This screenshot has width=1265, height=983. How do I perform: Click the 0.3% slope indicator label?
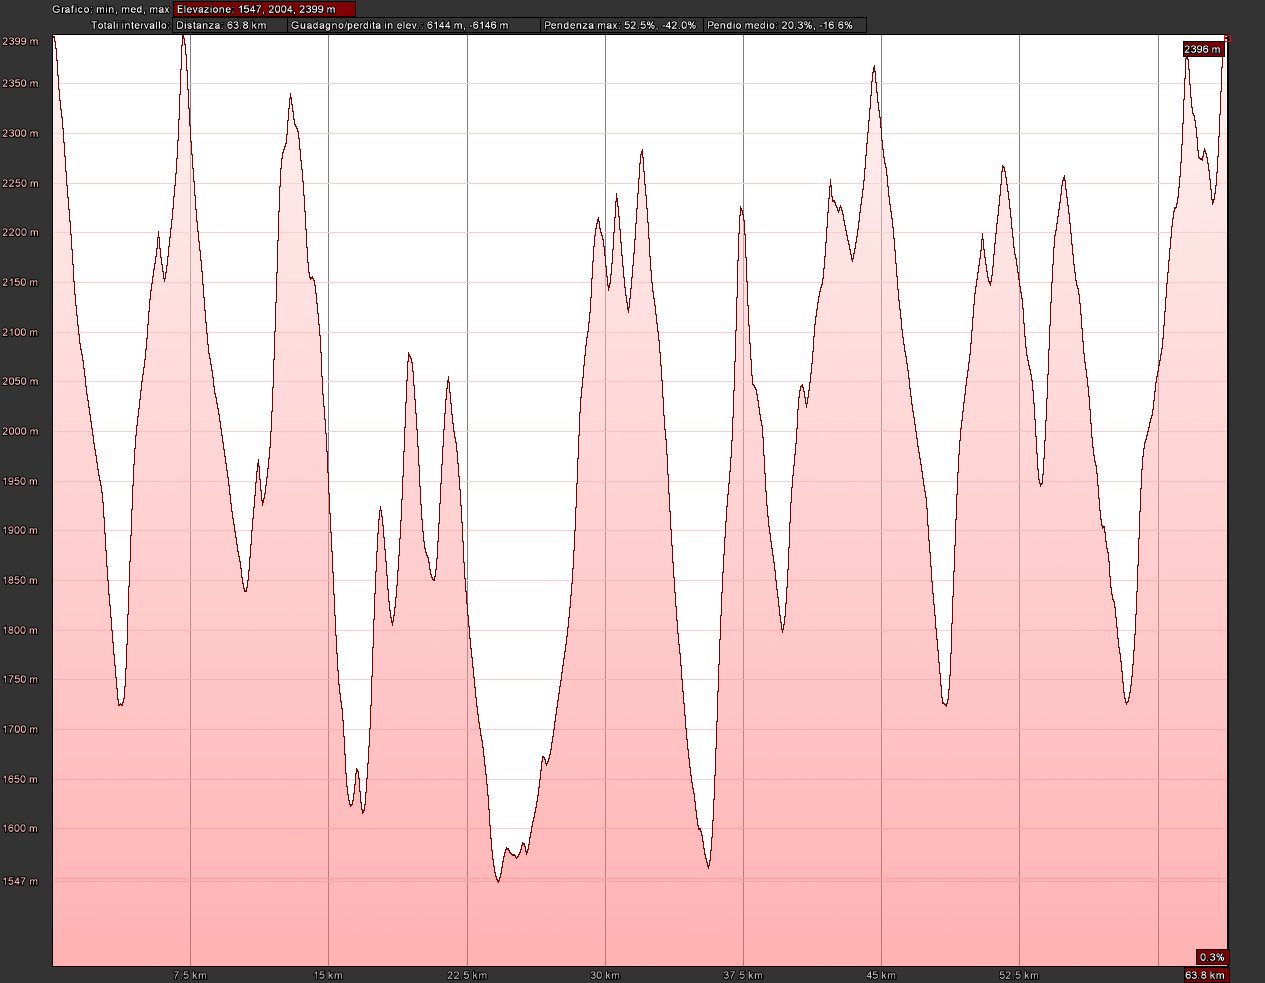pyautogui.click(x=1211, y=957)
